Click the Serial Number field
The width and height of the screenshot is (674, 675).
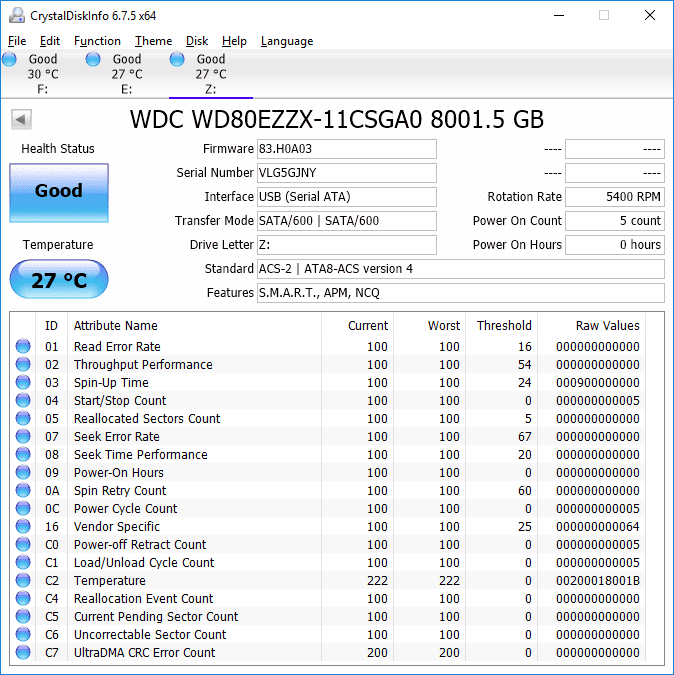[346, 173]
